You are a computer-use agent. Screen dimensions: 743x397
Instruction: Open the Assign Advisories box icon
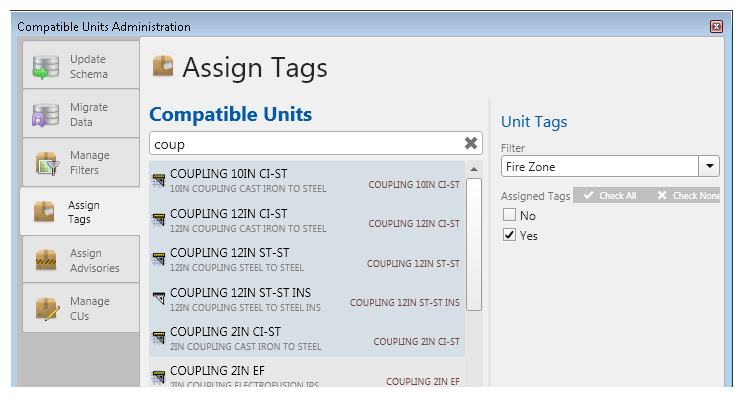click(x=46, y=260)
